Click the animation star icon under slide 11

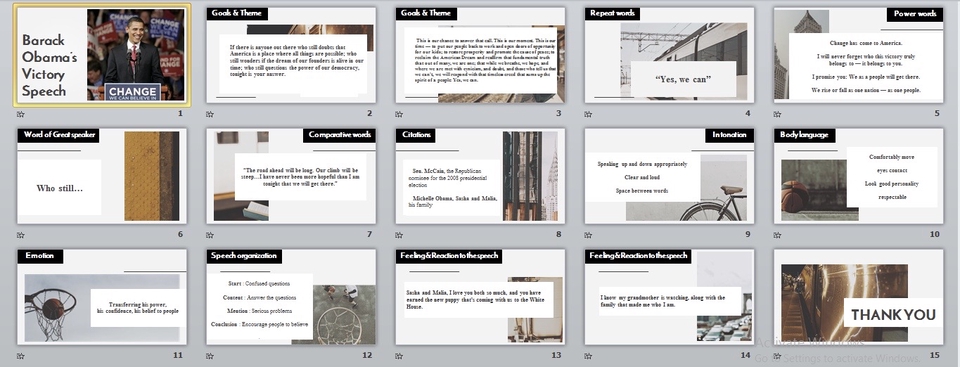(x=21, y=355)
